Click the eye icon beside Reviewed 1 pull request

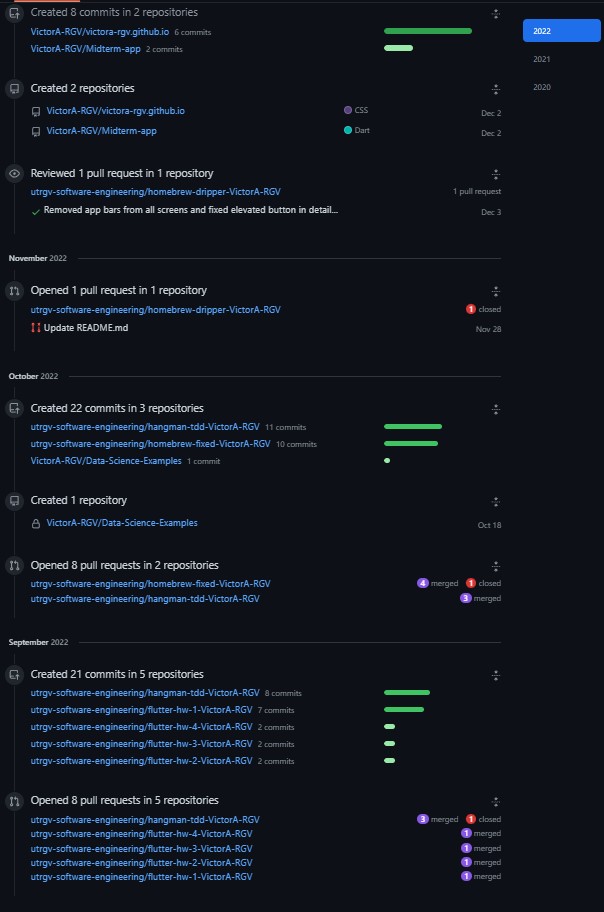(14, 173)
